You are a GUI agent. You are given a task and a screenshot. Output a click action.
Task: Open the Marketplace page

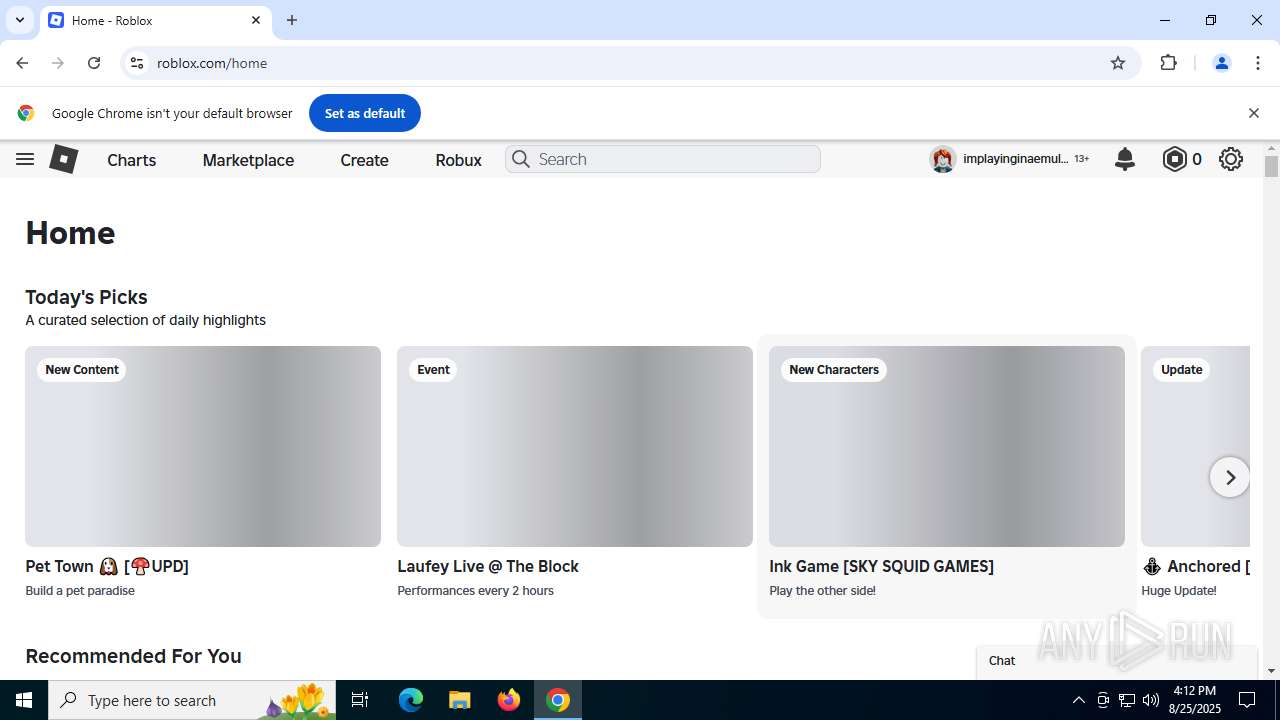248,160
